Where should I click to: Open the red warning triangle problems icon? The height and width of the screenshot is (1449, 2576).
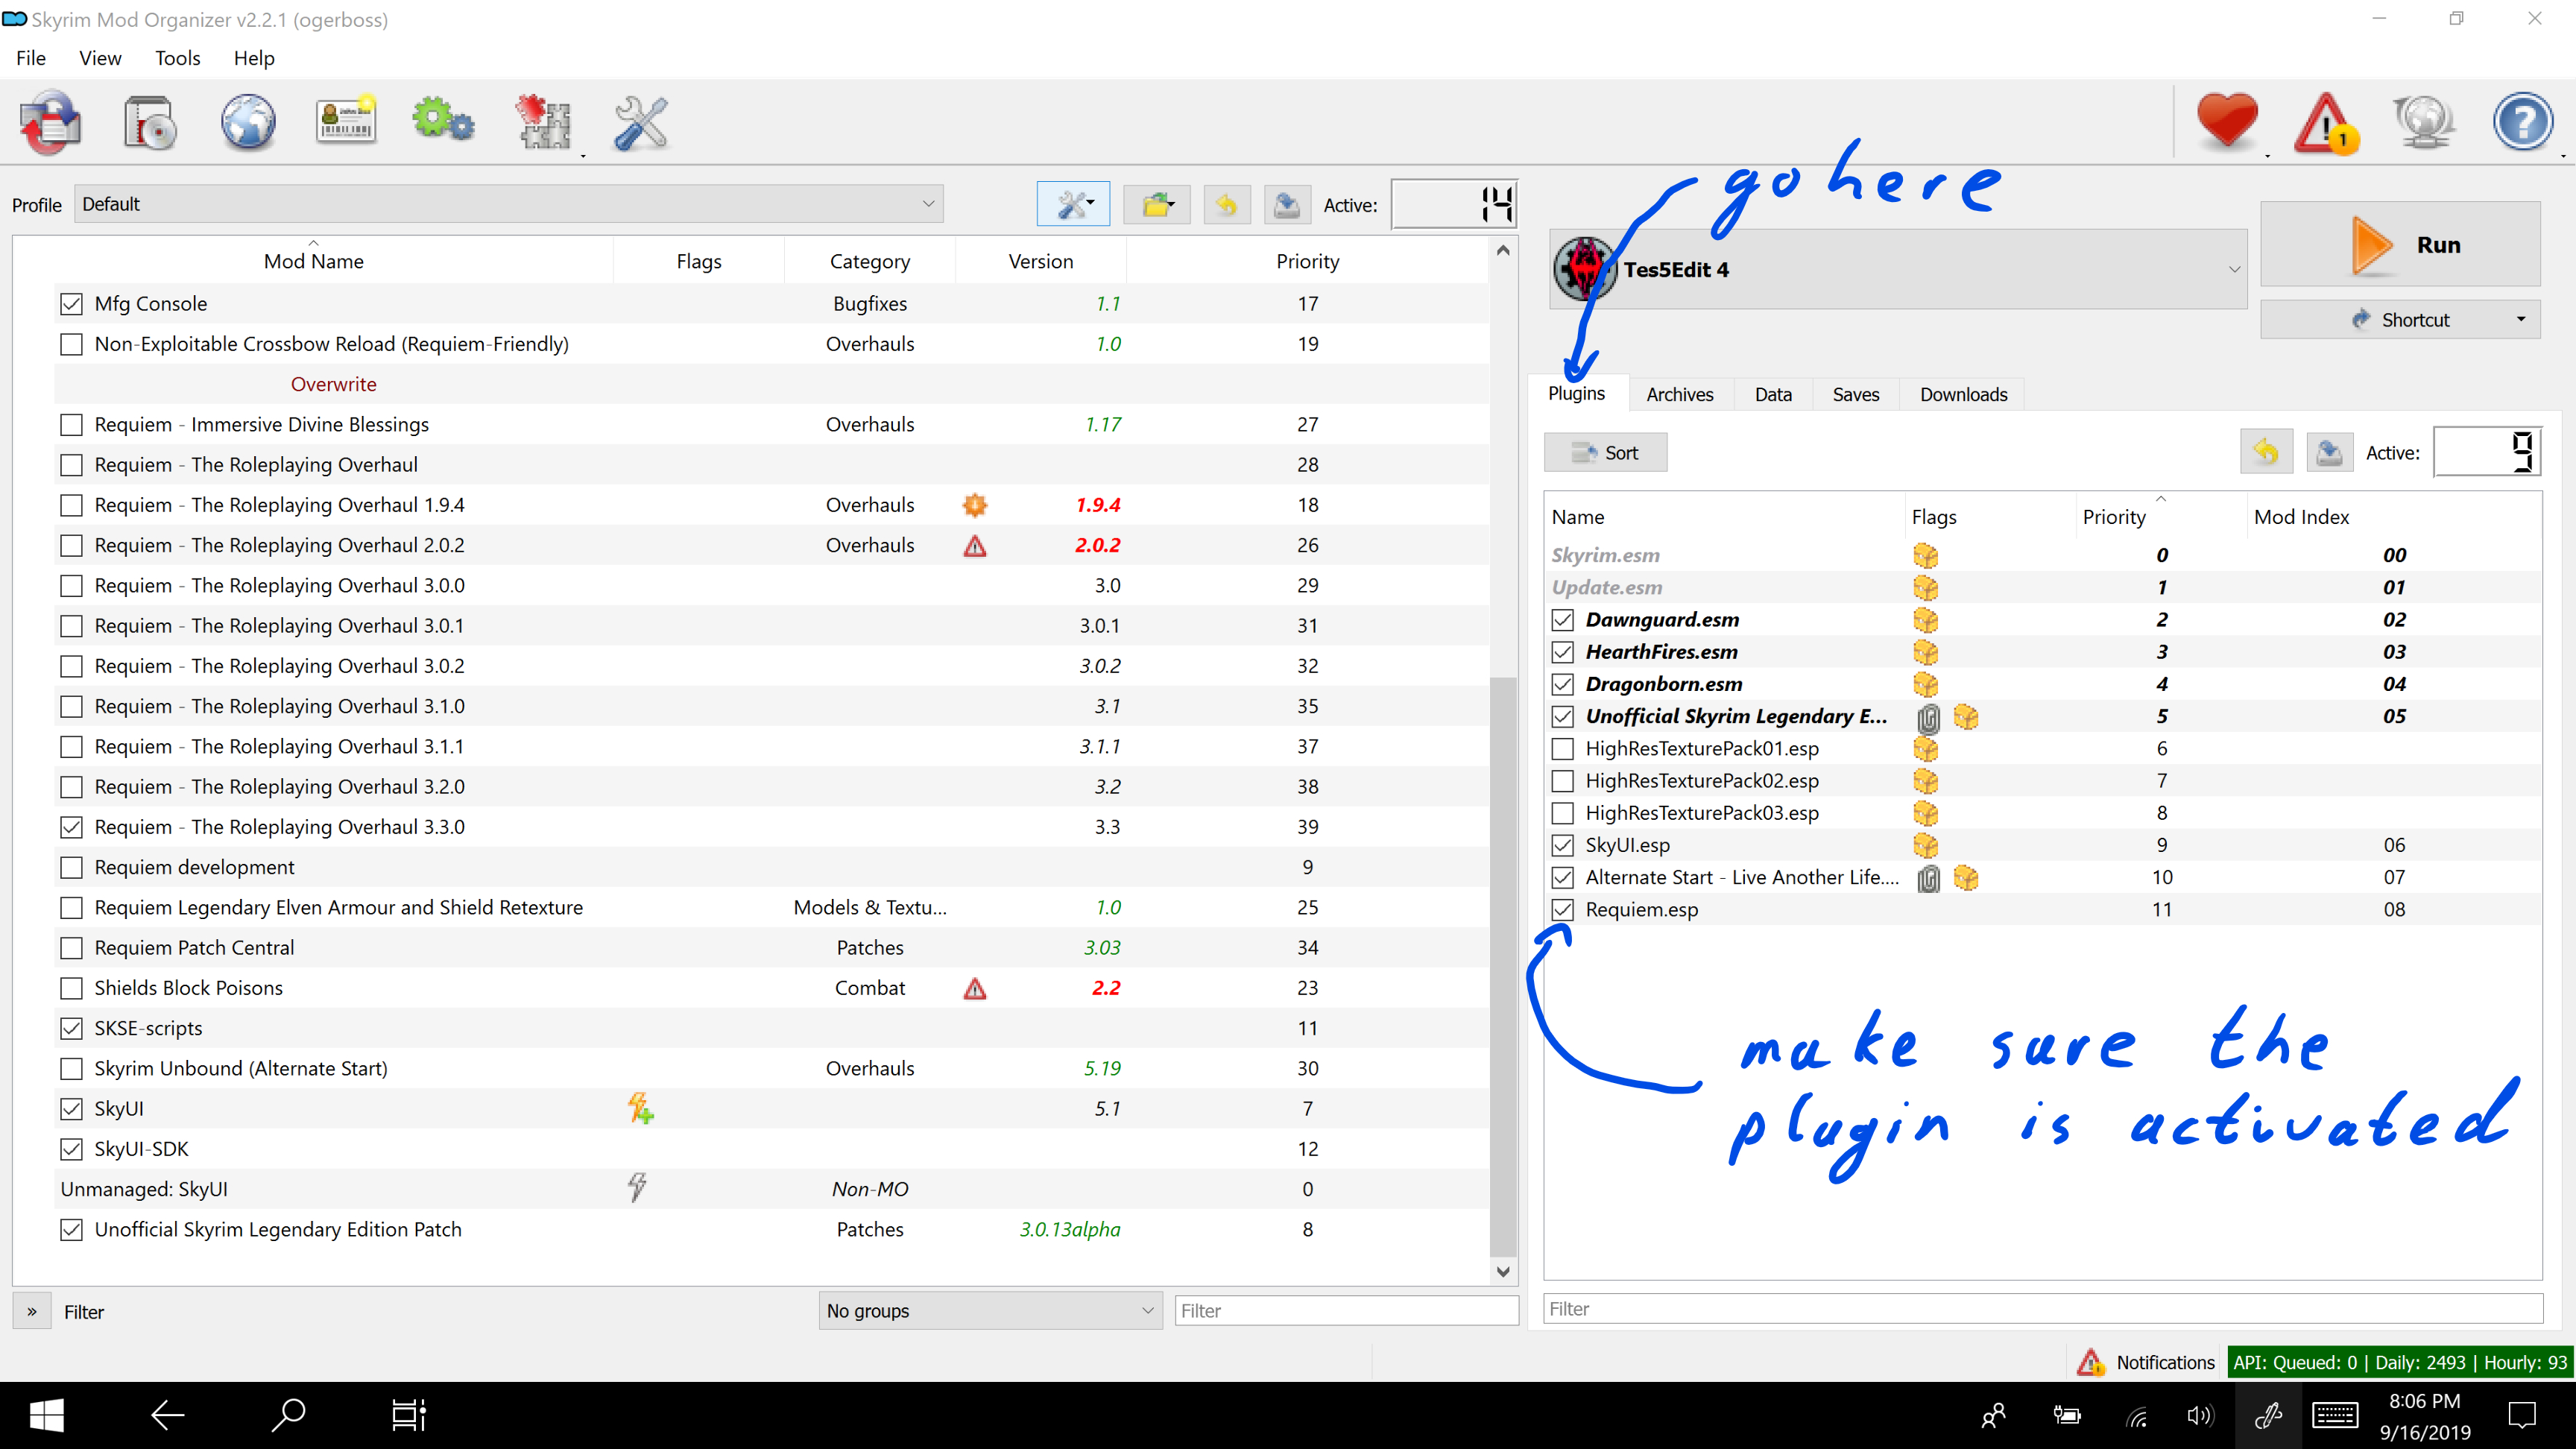point(2326,123)
